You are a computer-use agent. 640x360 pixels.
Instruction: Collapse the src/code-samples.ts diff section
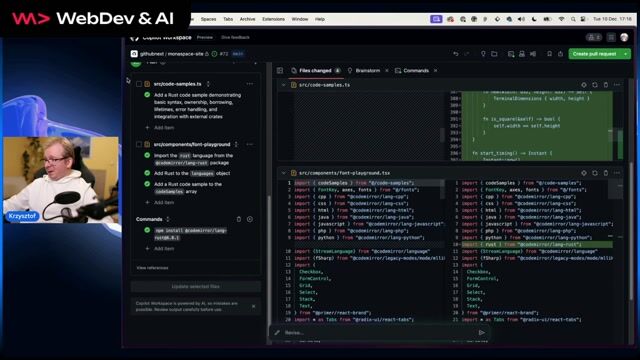point(283,85)
